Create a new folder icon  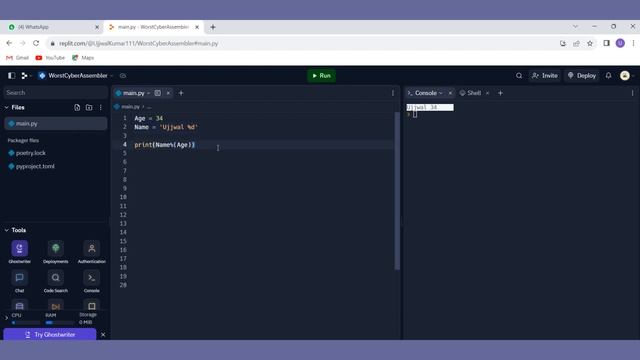[x=89, y=107]
